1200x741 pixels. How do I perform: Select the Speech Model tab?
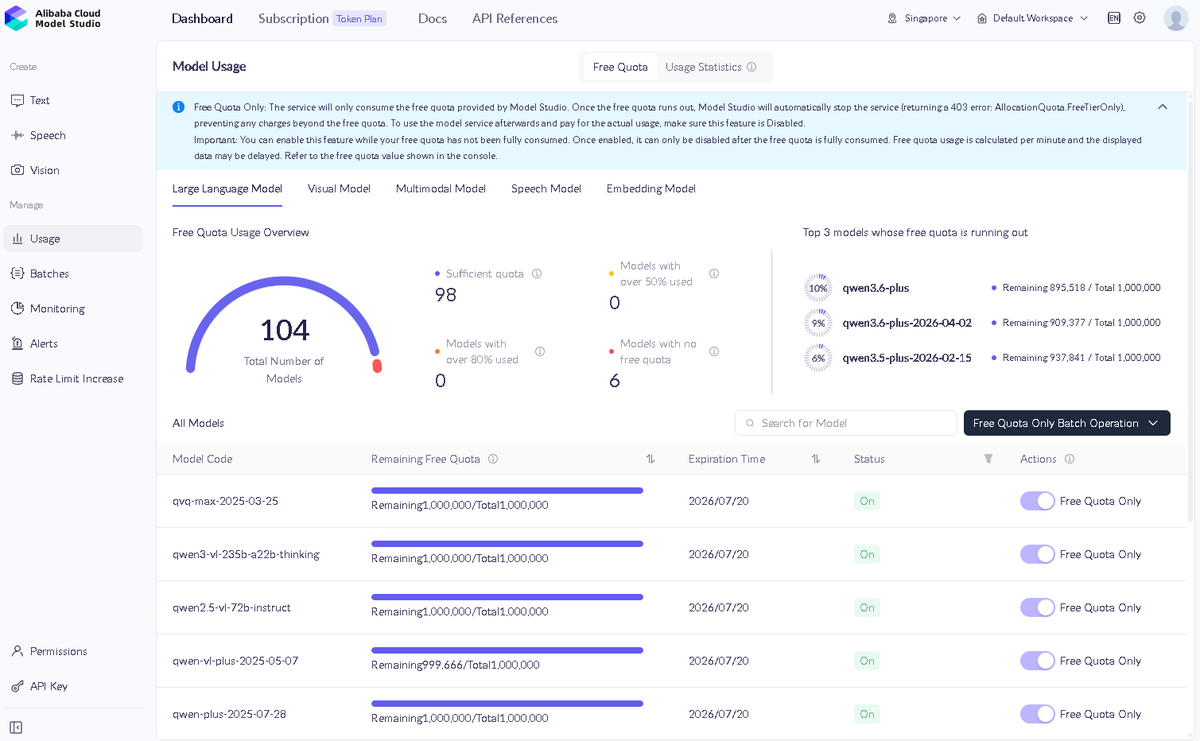point(546,188)
